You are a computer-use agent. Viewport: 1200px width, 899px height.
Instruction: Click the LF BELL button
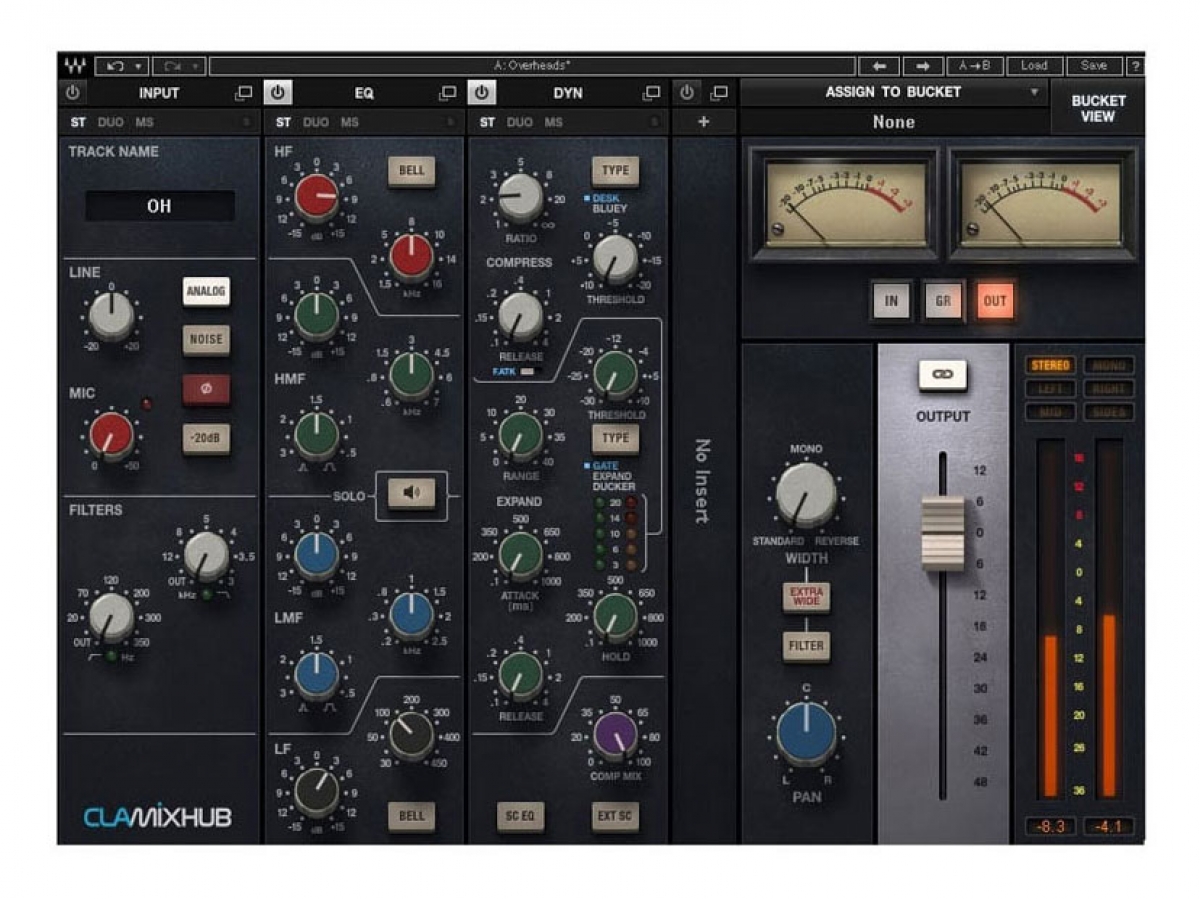point(412,816)
